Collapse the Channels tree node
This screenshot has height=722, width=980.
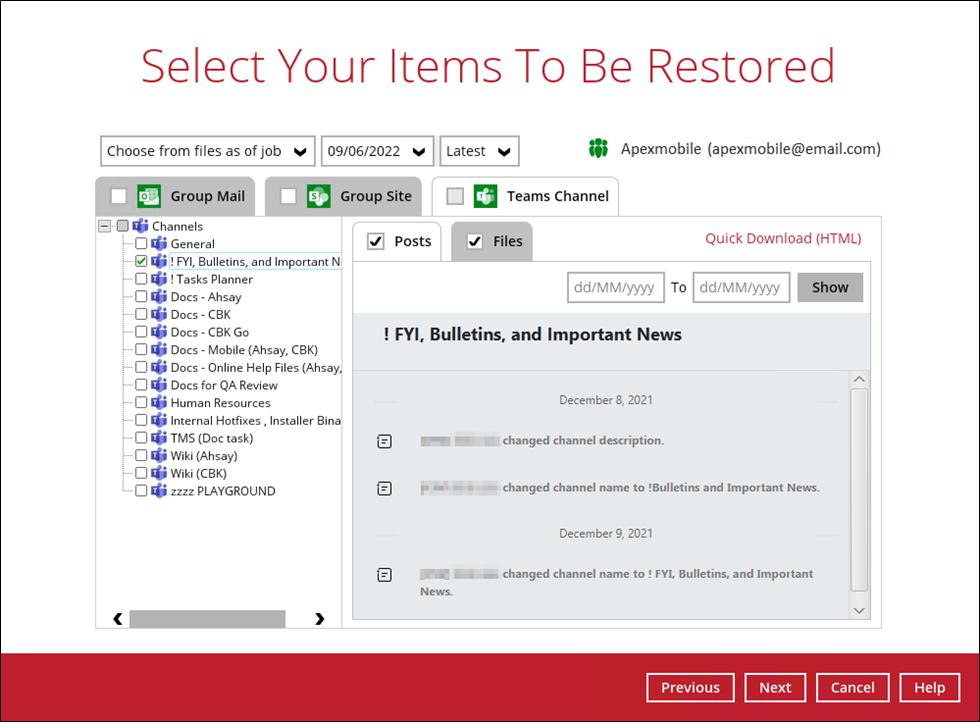[104, 226]
